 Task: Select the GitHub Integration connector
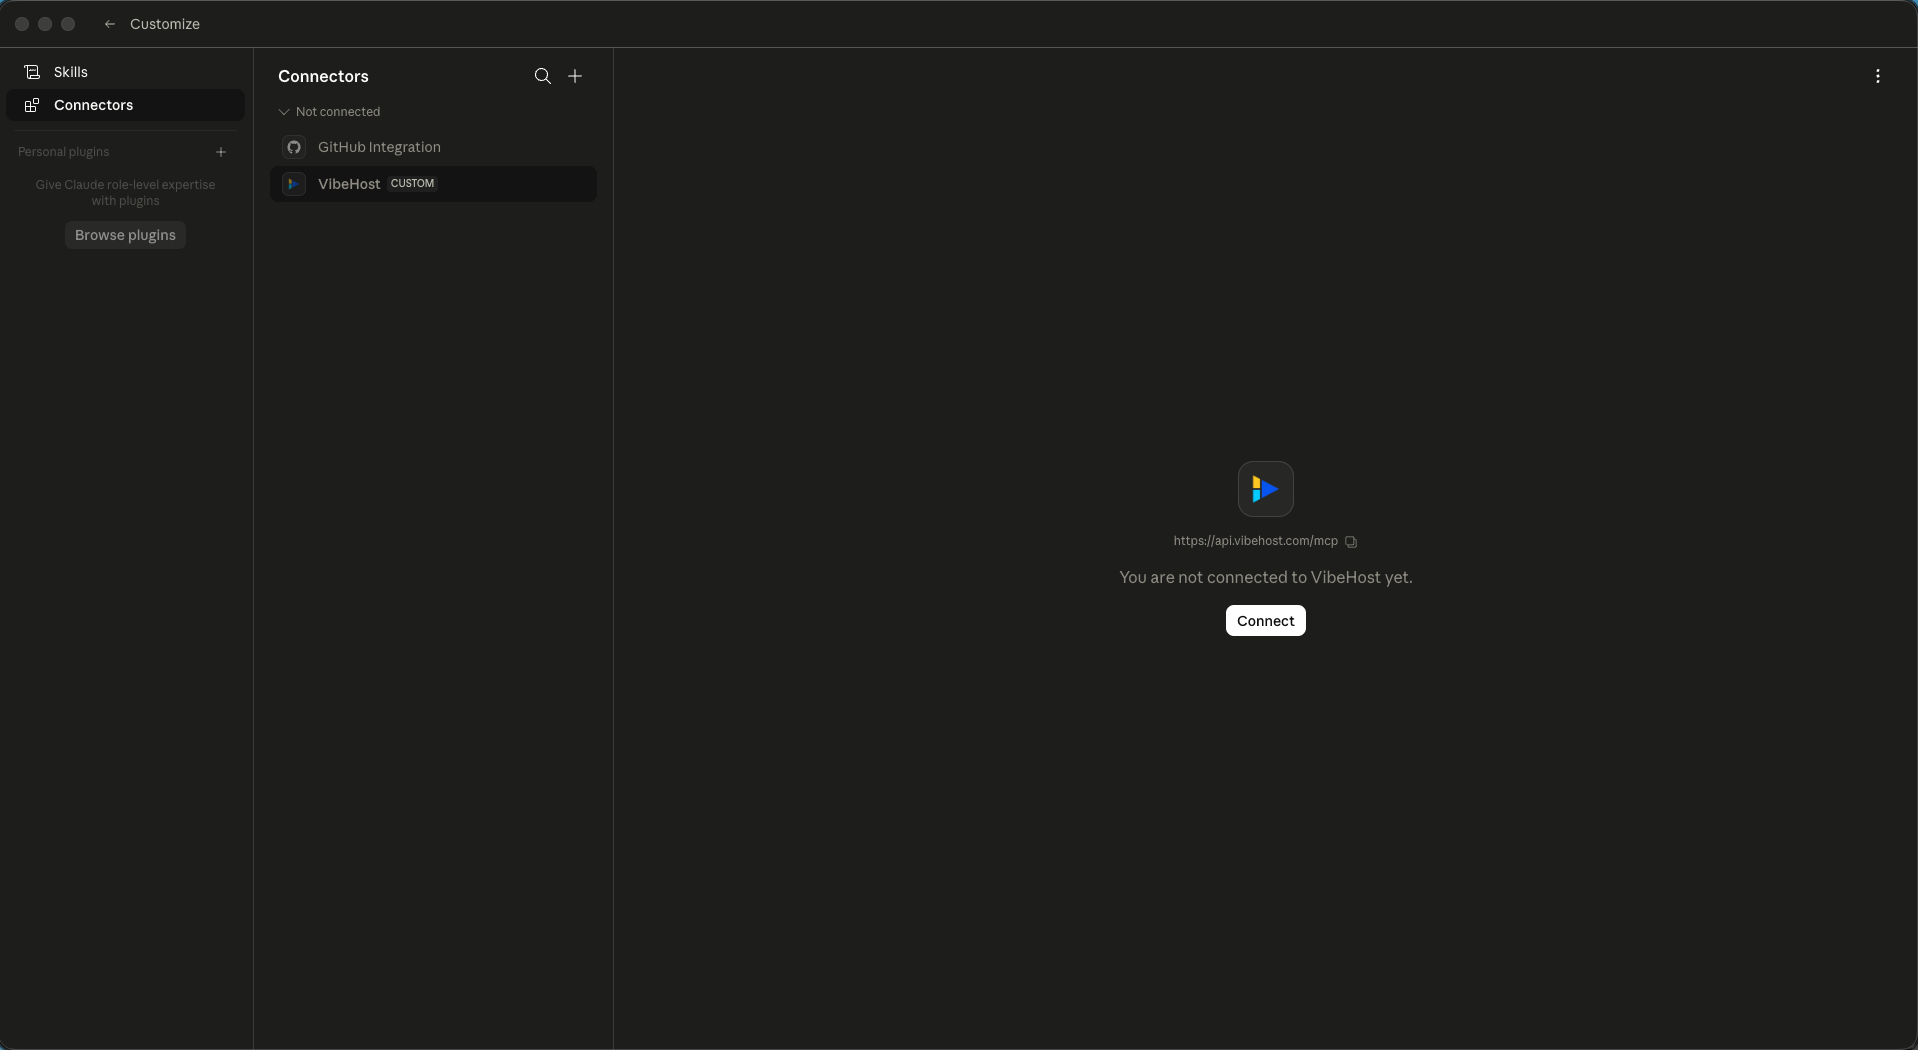point(433,147)
